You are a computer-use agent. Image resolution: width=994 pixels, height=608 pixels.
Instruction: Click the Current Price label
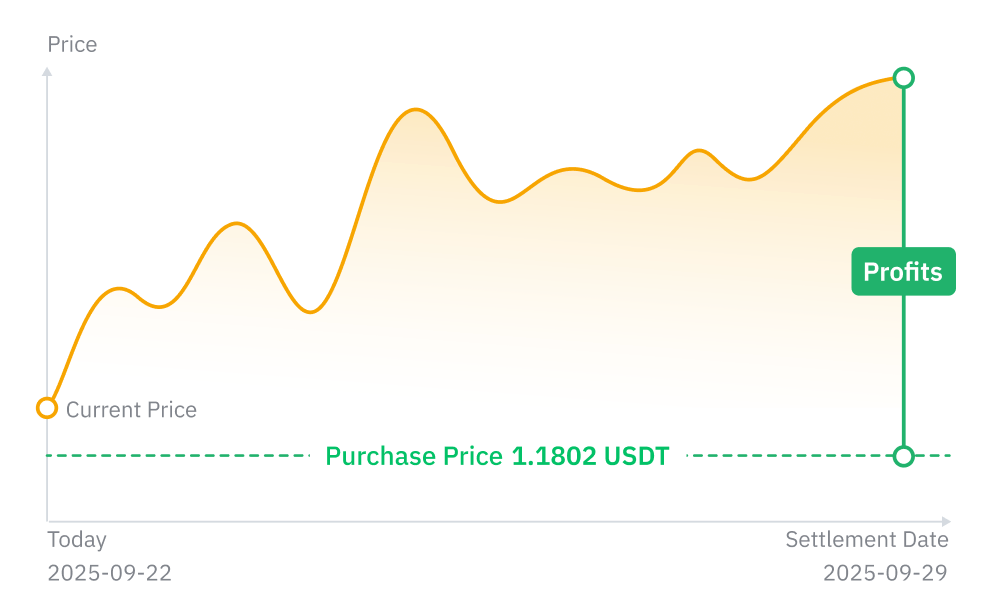point(131,410)
